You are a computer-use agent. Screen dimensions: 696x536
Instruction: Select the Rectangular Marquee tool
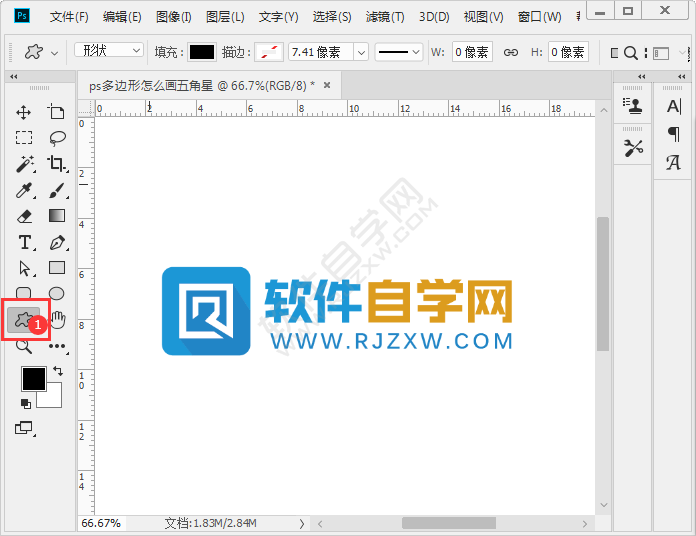click(24, 138)
